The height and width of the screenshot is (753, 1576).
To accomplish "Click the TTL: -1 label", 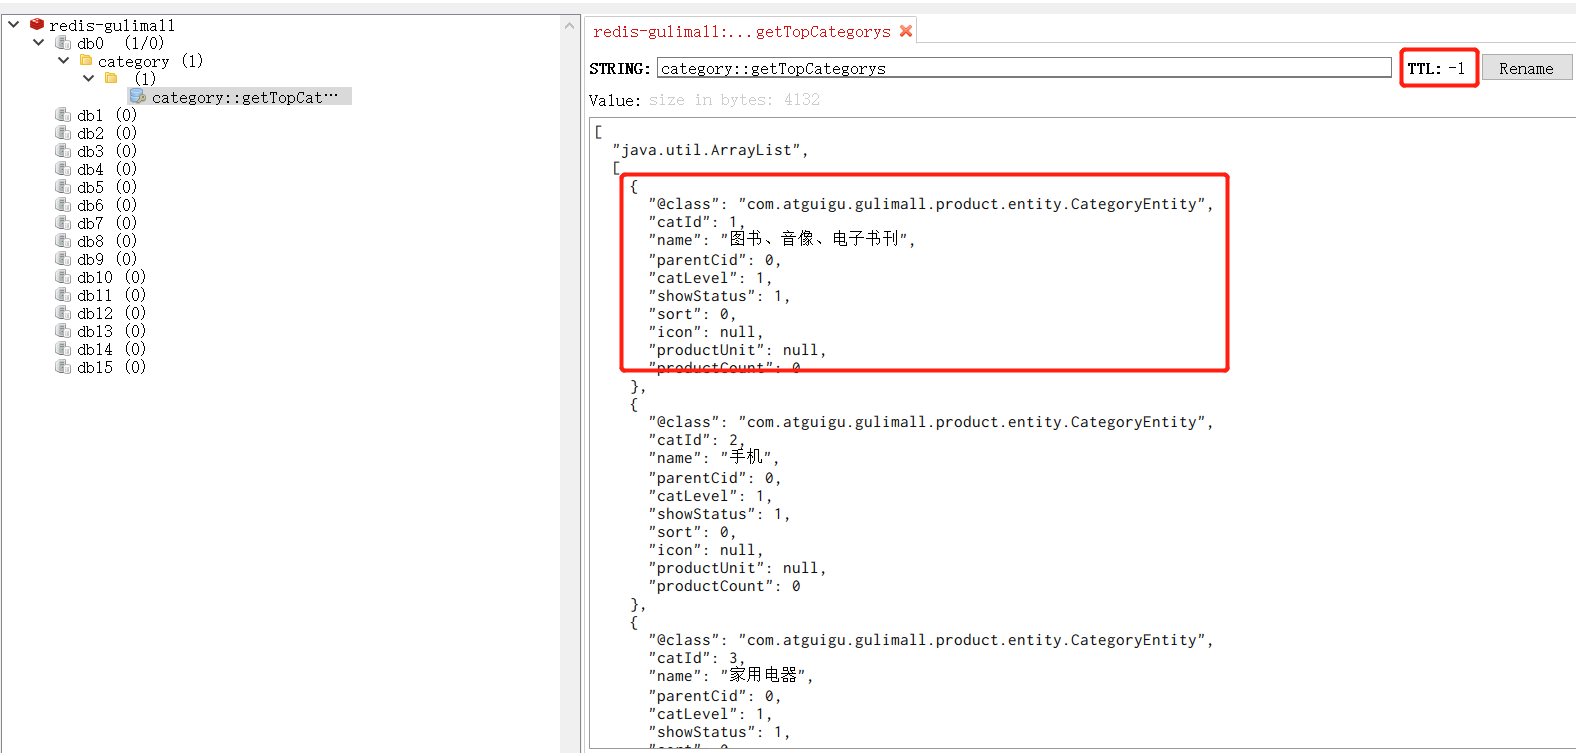I will pyautogui.click(x=1436, y=68).
